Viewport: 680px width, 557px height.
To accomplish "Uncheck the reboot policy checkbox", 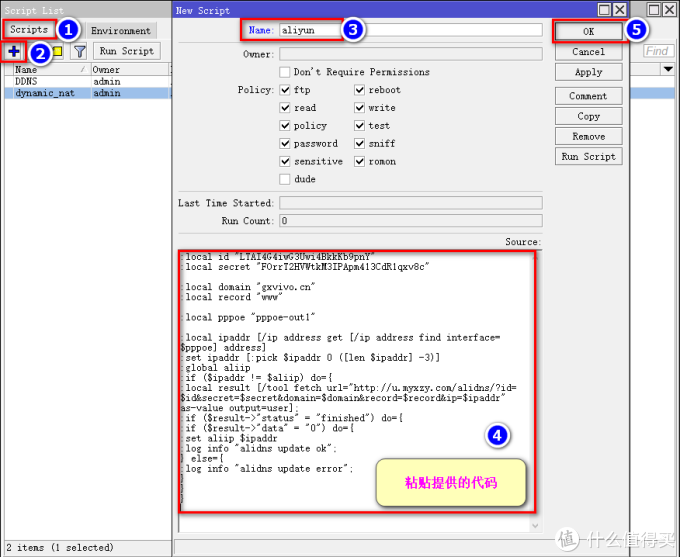I will coord(359,90).
